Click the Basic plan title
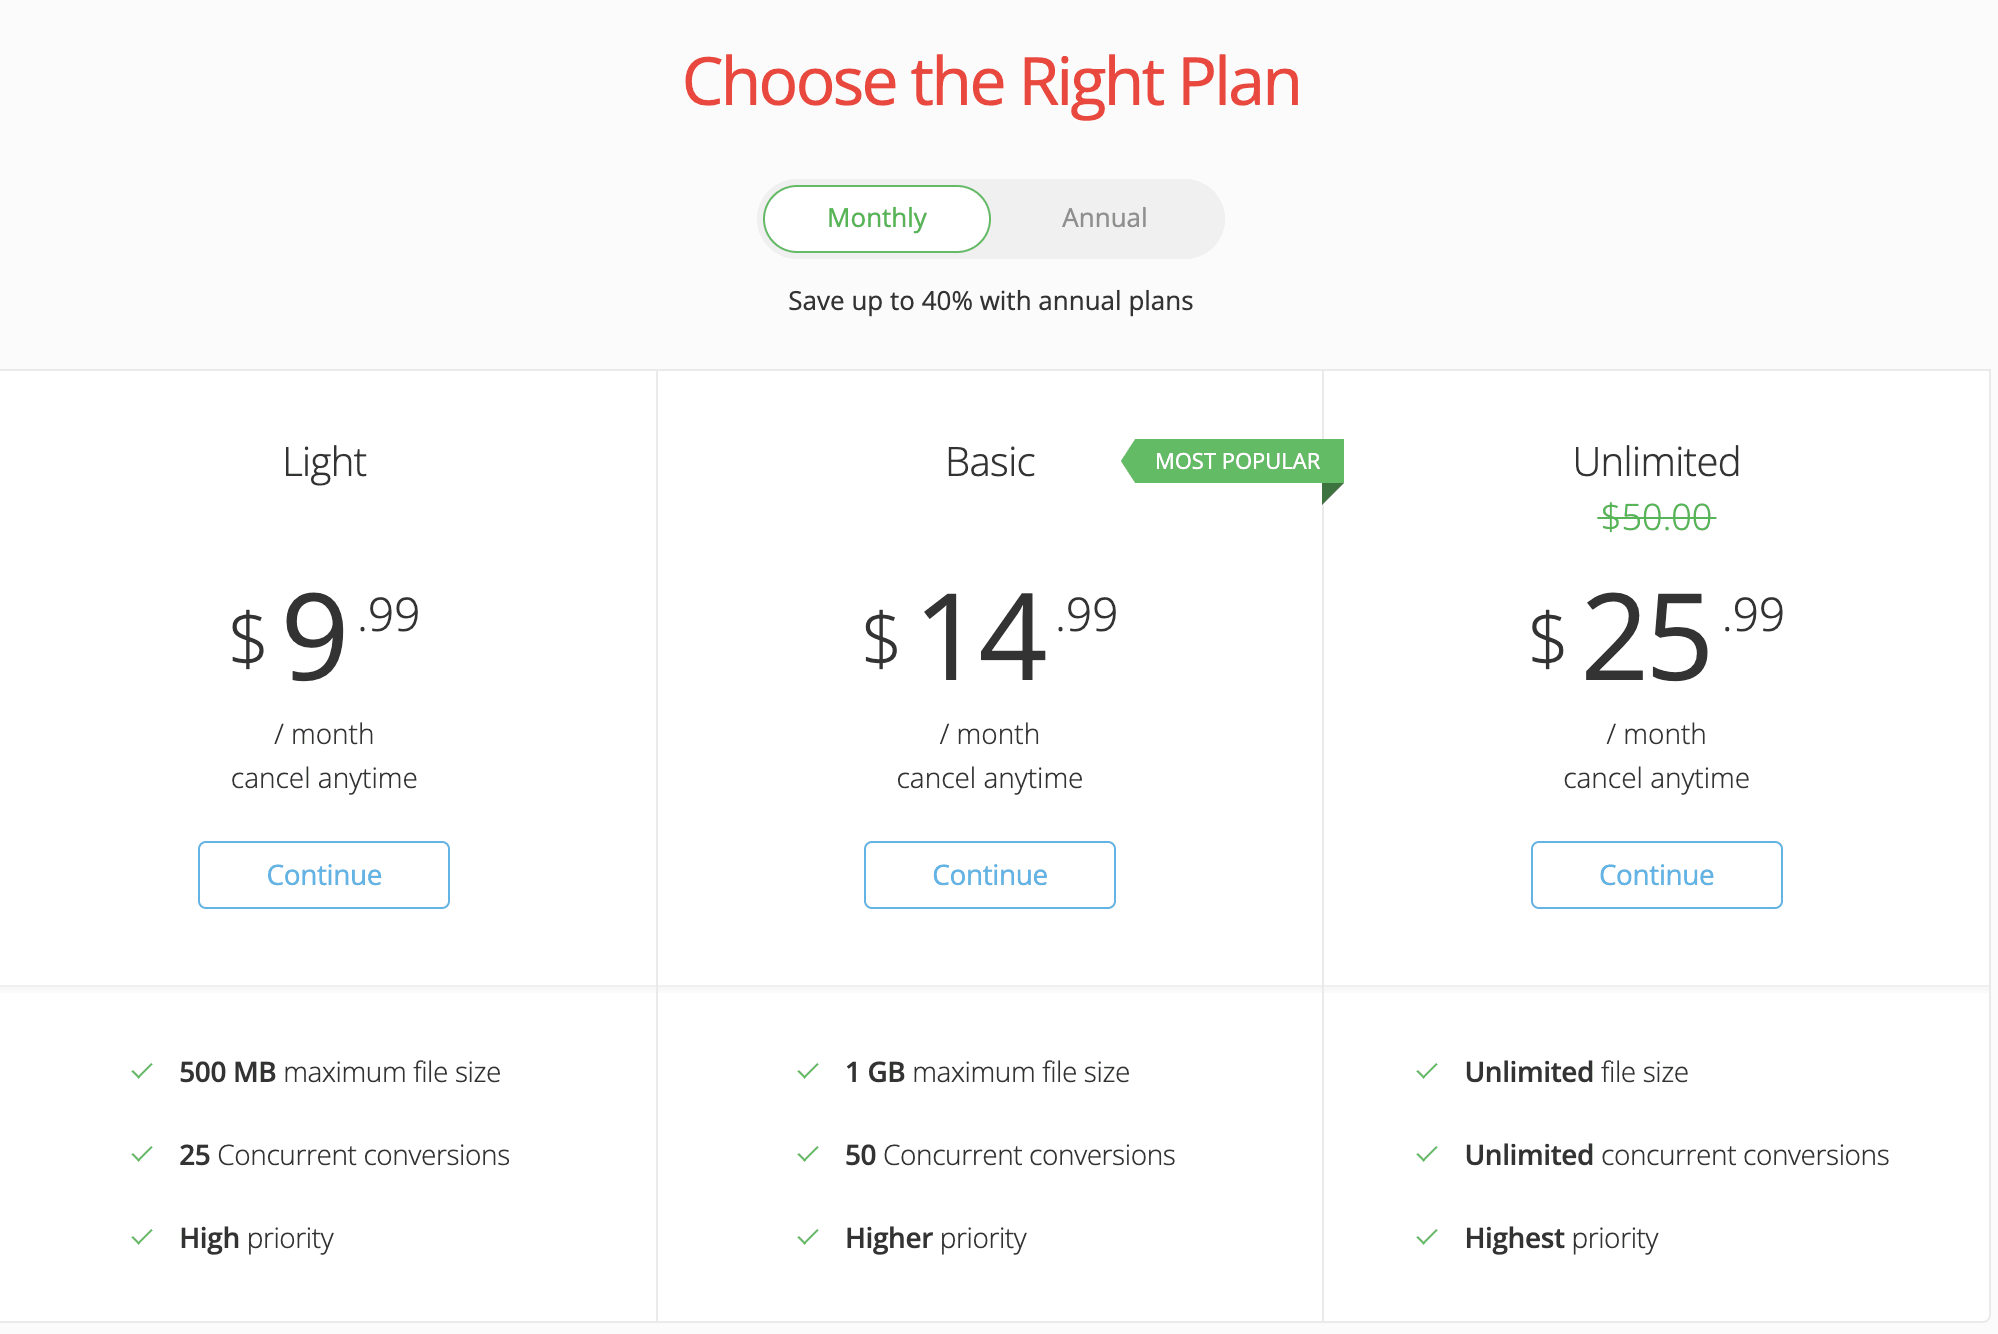The width and height of the screenshot is (1998, 1334). (x=990, y=462)
